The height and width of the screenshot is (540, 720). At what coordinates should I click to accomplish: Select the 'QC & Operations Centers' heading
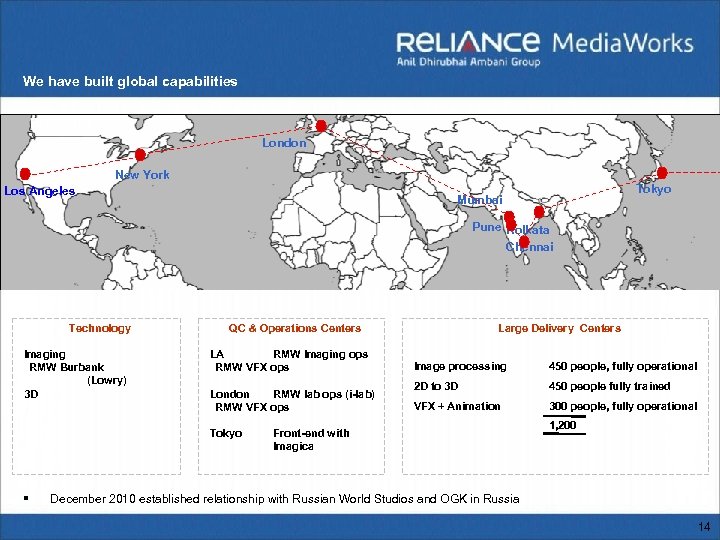pos(295,328)
